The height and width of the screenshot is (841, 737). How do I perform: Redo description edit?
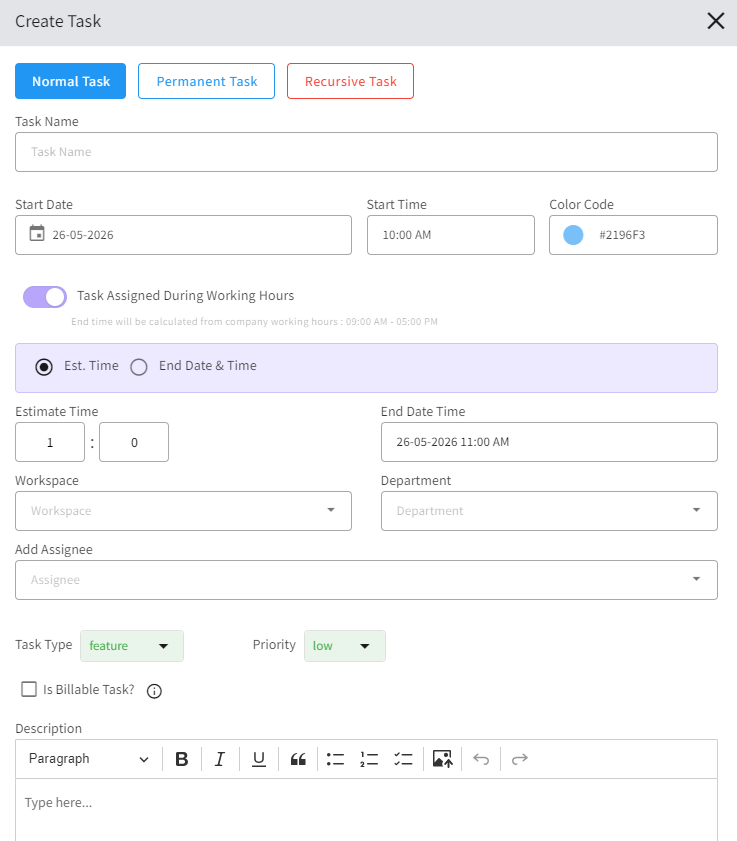point(520,759)
